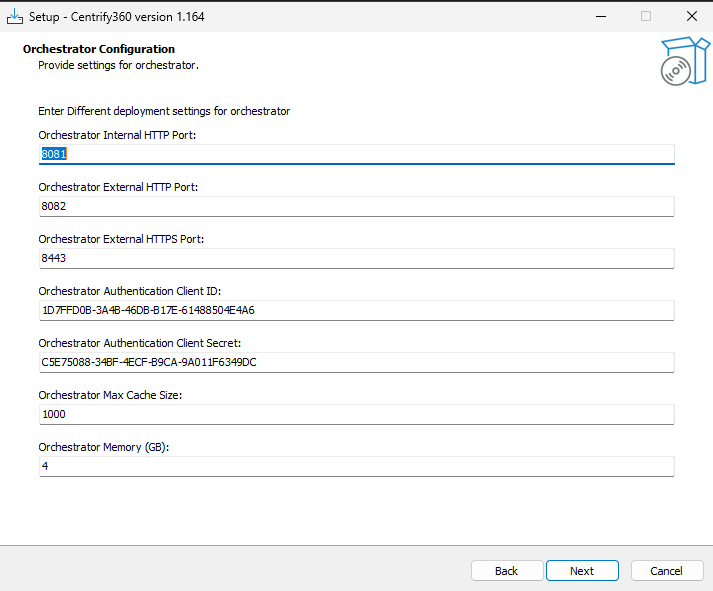Click the Authentication Client ID input field

(356, 311)
